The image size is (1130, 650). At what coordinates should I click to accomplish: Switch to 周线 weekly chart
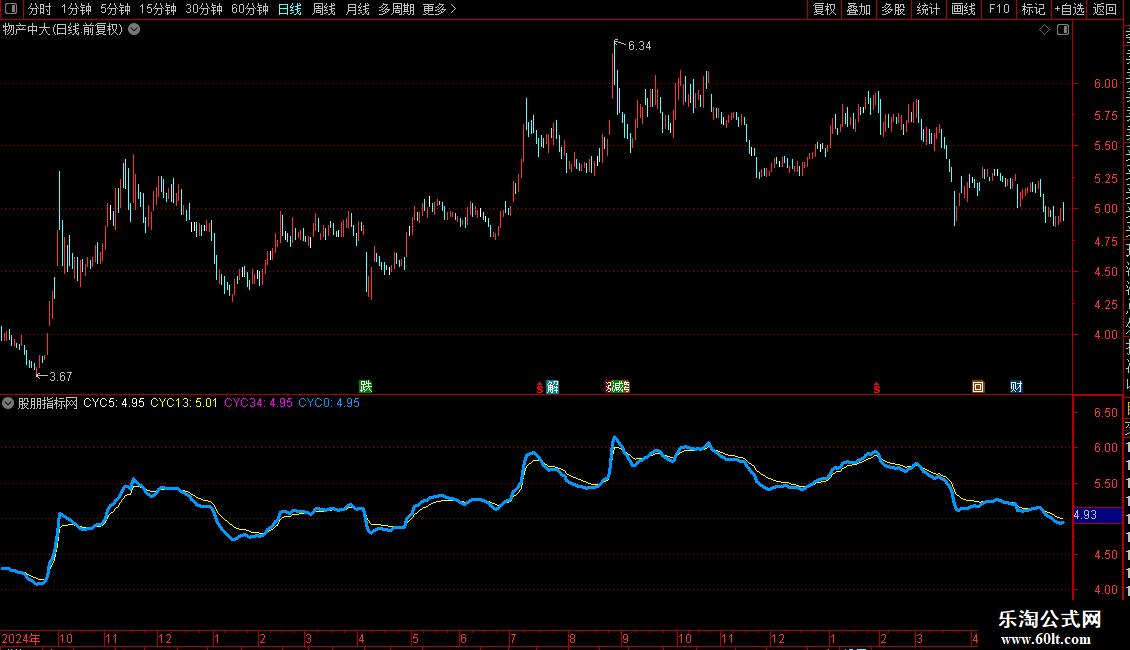click(x=324, y=9)
